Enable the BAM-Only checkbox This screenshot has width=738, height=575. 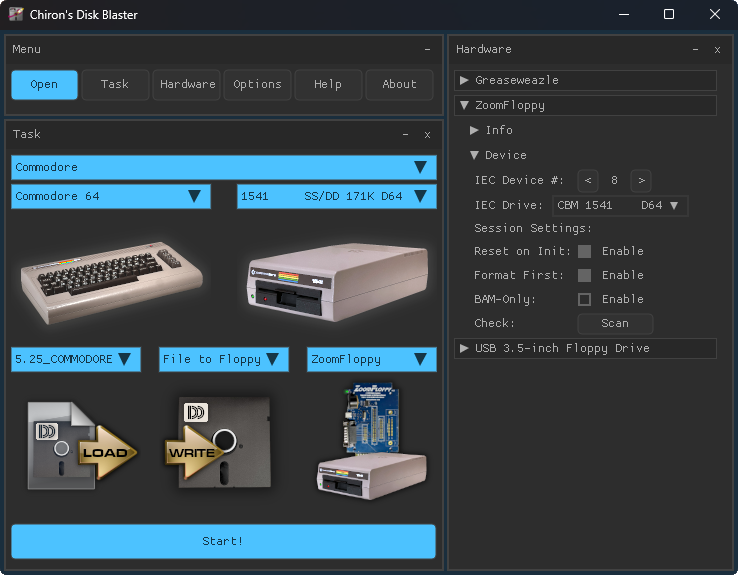(x=584, y=299)
